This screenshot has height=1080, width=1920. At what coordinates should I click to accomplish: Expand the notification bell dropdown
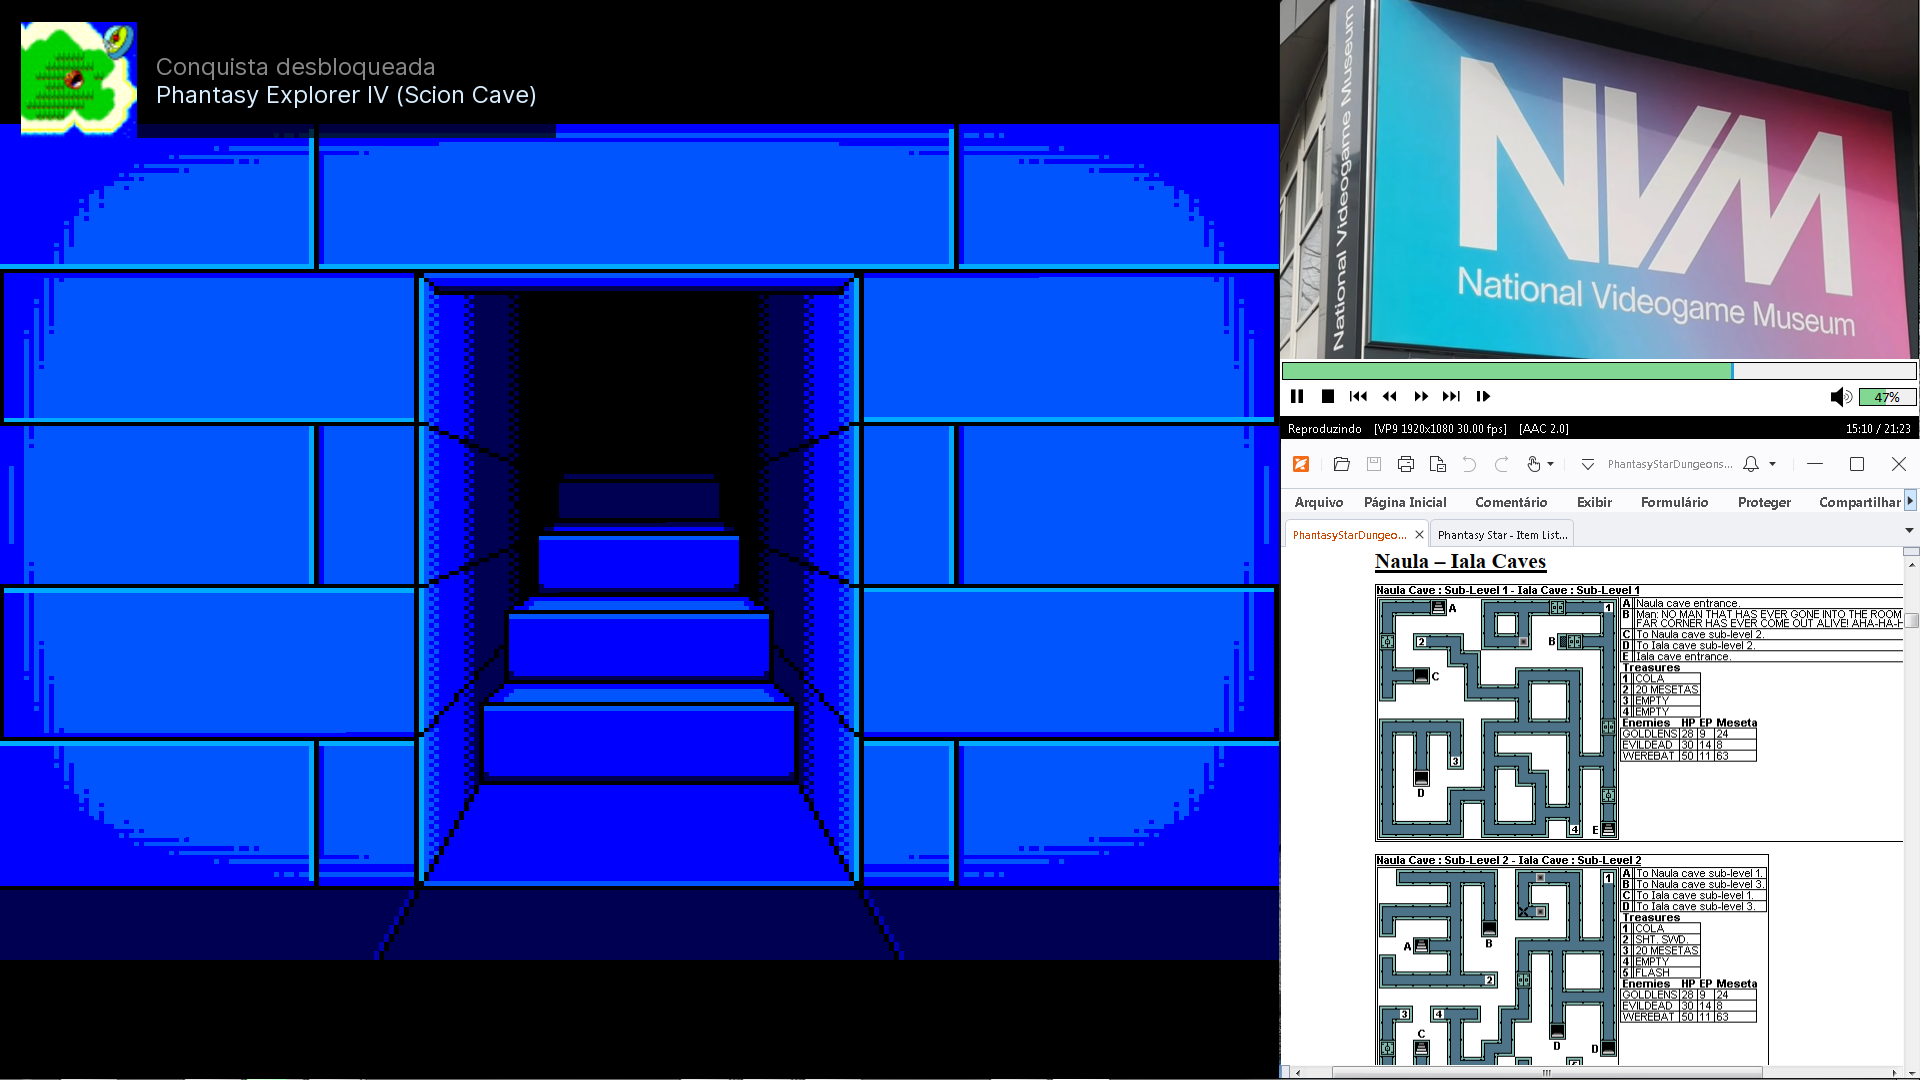[1773, 464]
